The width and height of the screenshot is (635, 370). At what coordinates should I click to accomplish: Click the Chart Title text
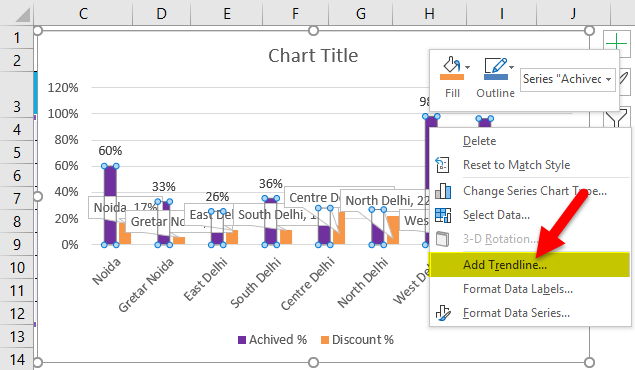[313, 55]
